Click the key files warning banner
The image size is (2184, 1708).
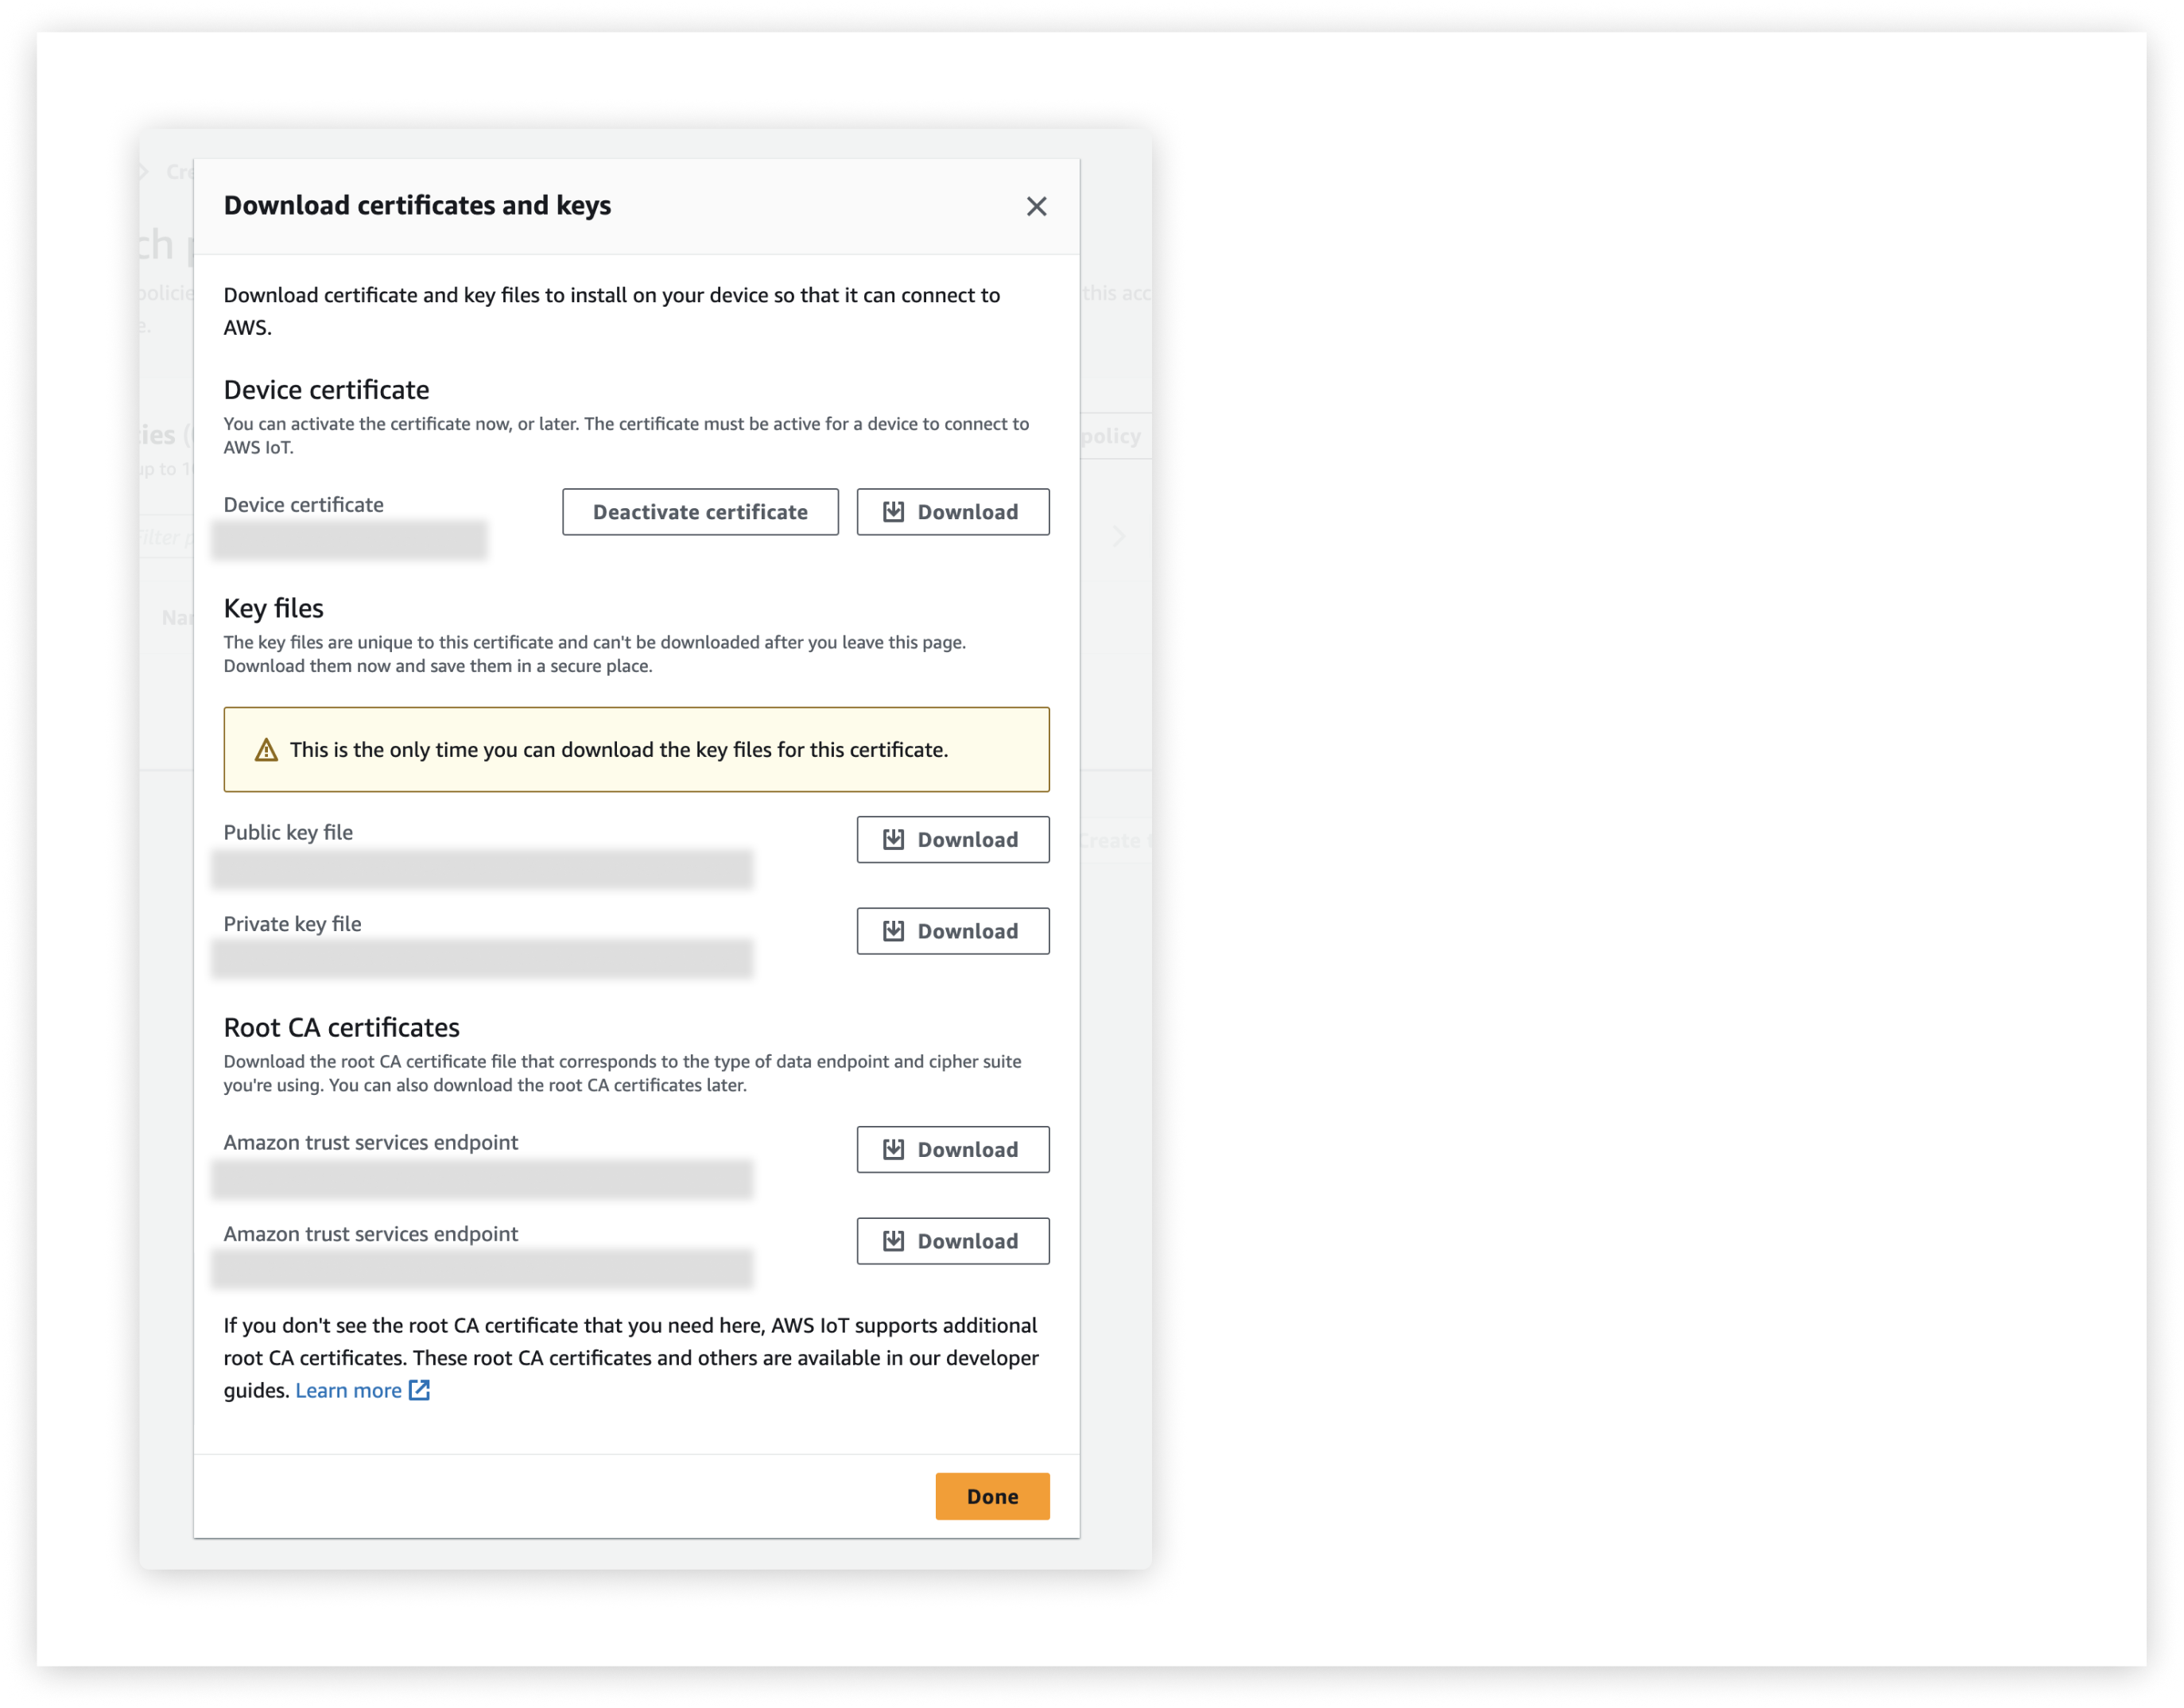[x=636, y=748]
